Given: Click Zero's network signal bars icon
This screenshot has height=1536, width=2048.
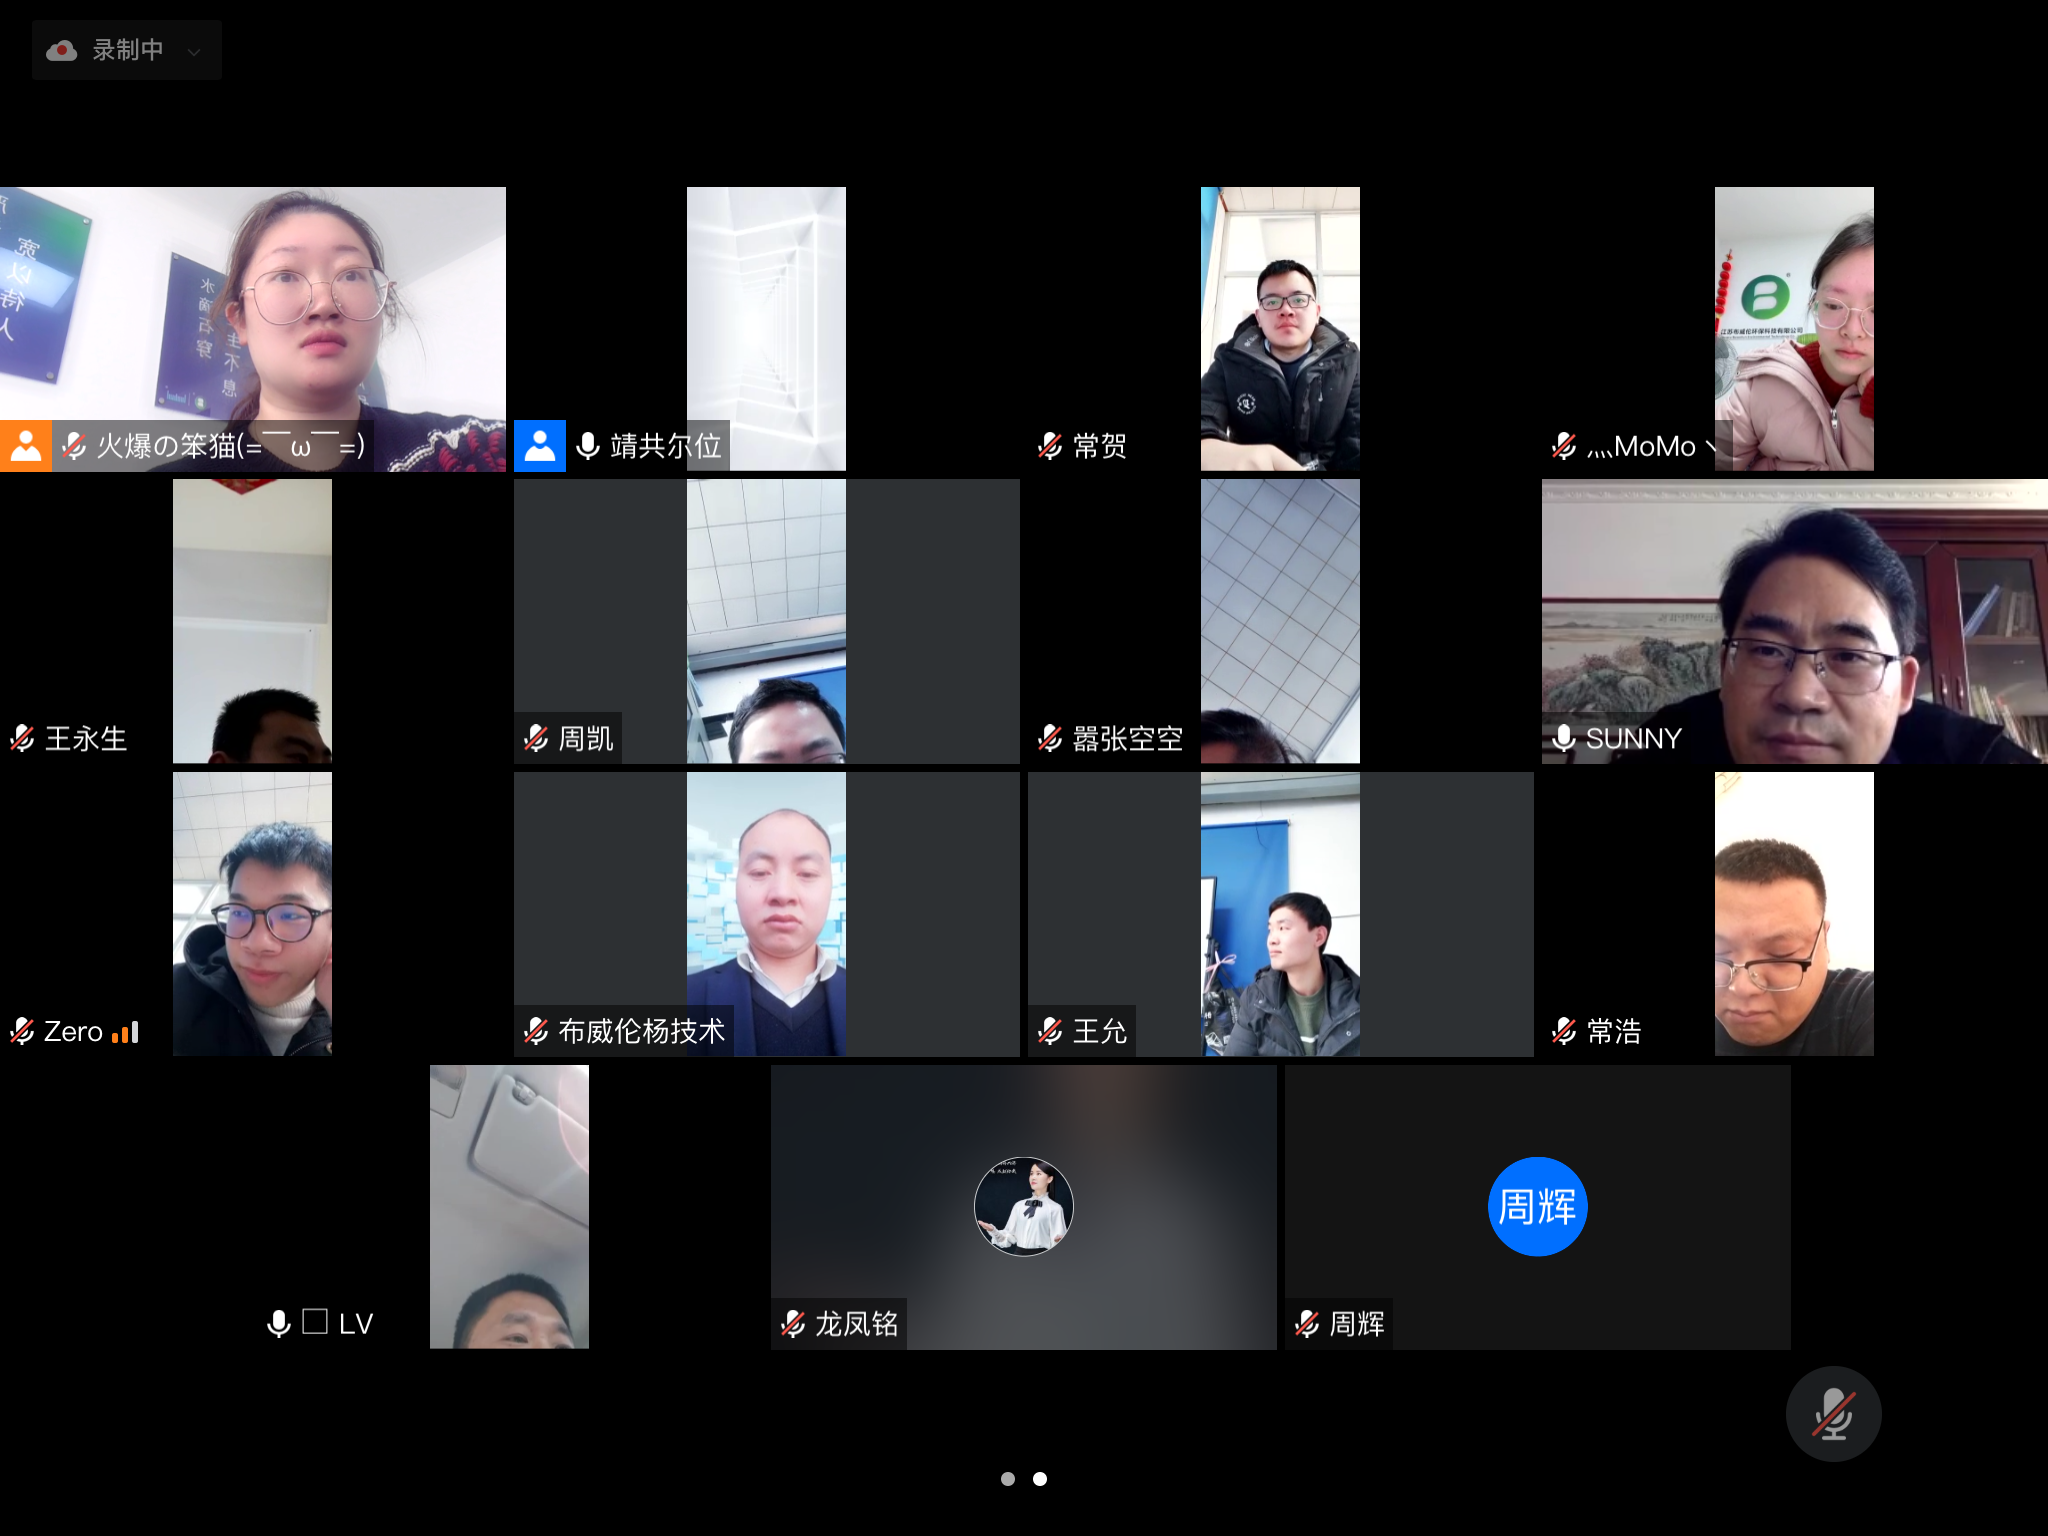Looking at the screenshot, I should point(126,1032).
